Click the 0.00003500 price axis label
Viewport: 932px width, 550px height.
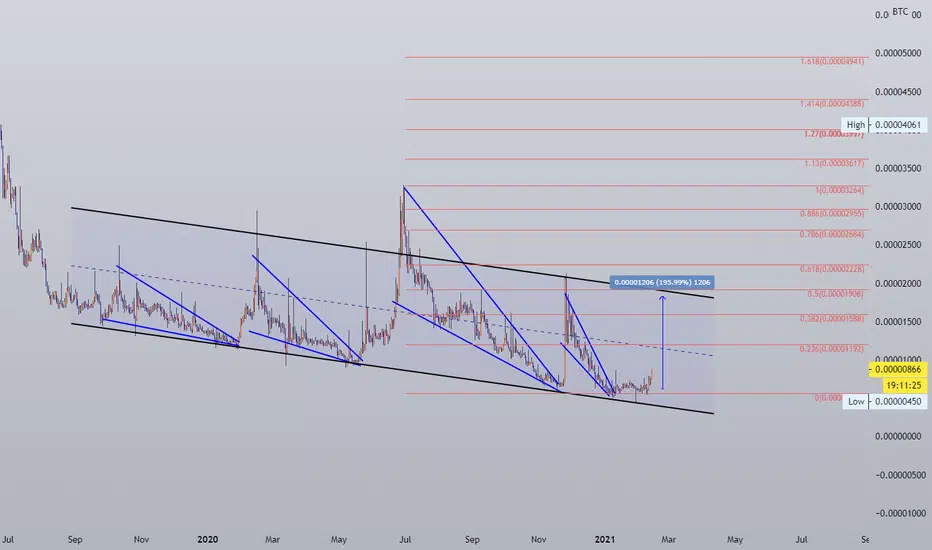[x=898, y=169]
